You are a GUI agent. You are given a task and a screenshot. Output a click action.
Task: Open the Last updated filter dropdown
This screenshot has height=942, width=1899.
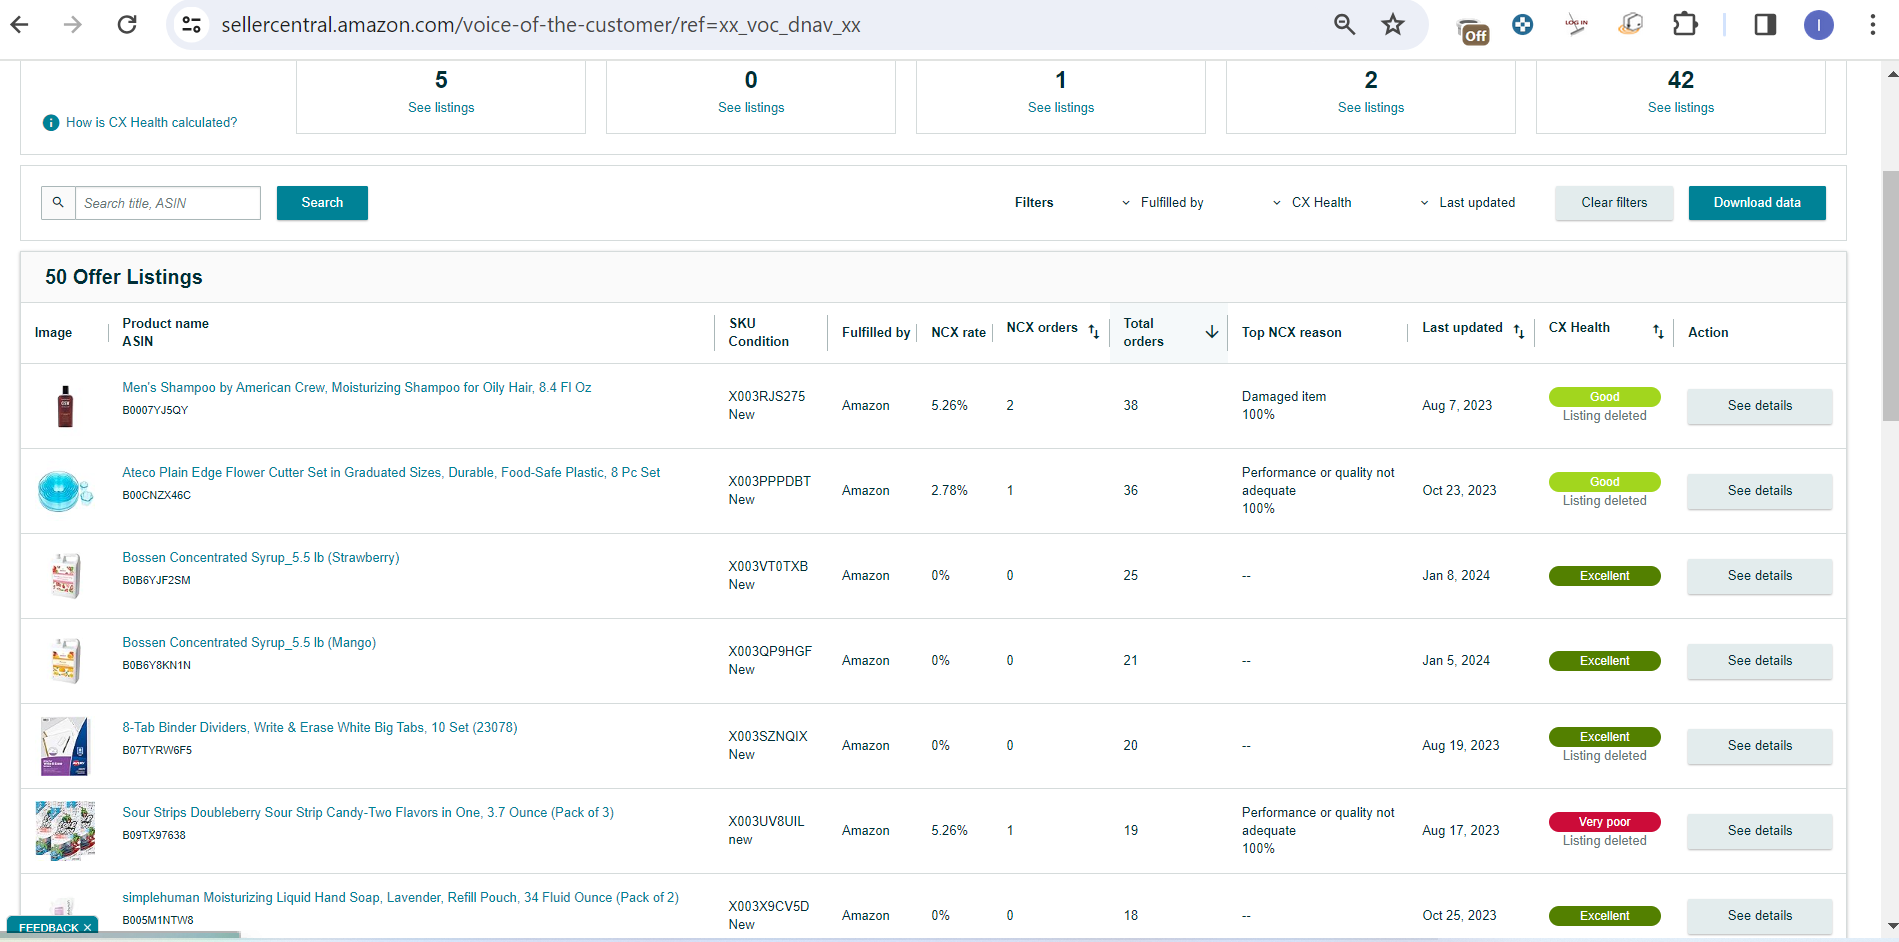[x=1467, y=203]
